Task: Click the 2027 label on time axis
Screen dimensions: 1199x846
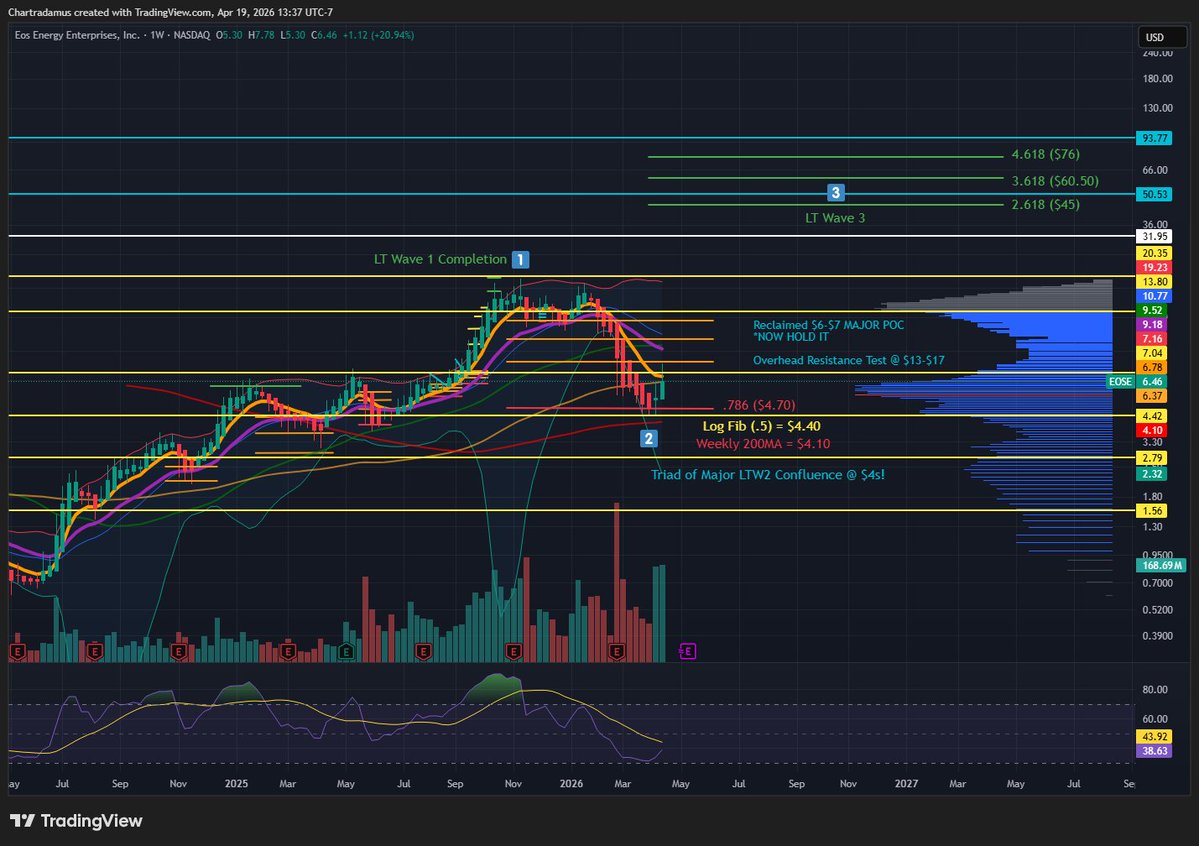Action: tap(906, 784)
